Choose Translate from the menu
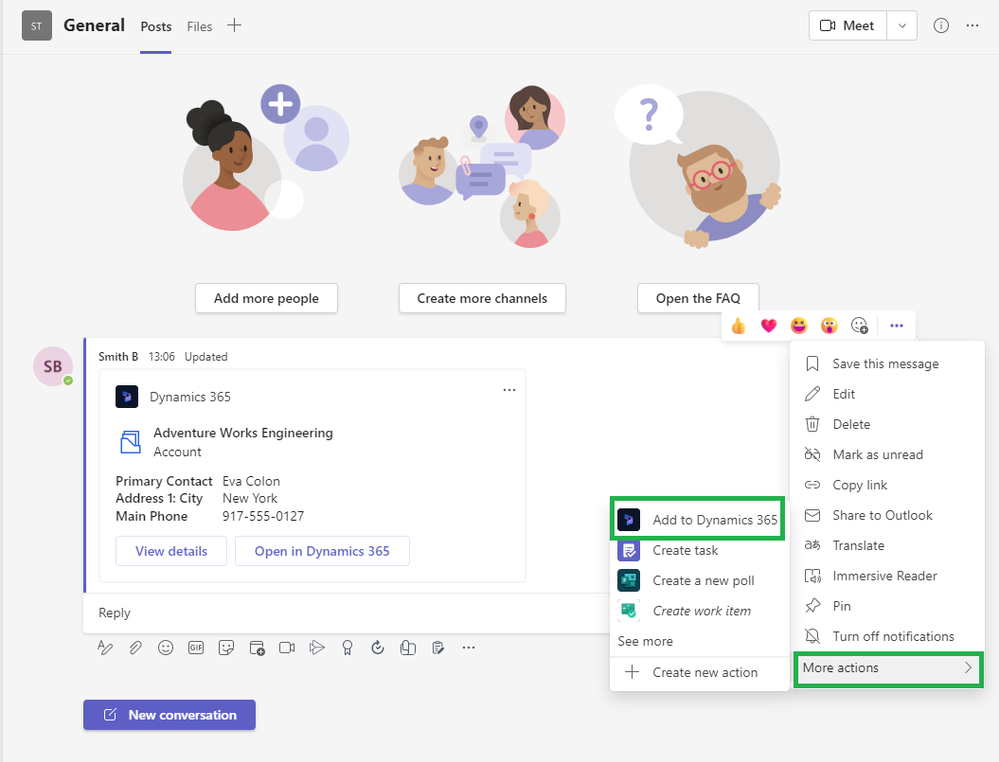 pos(887,546)
